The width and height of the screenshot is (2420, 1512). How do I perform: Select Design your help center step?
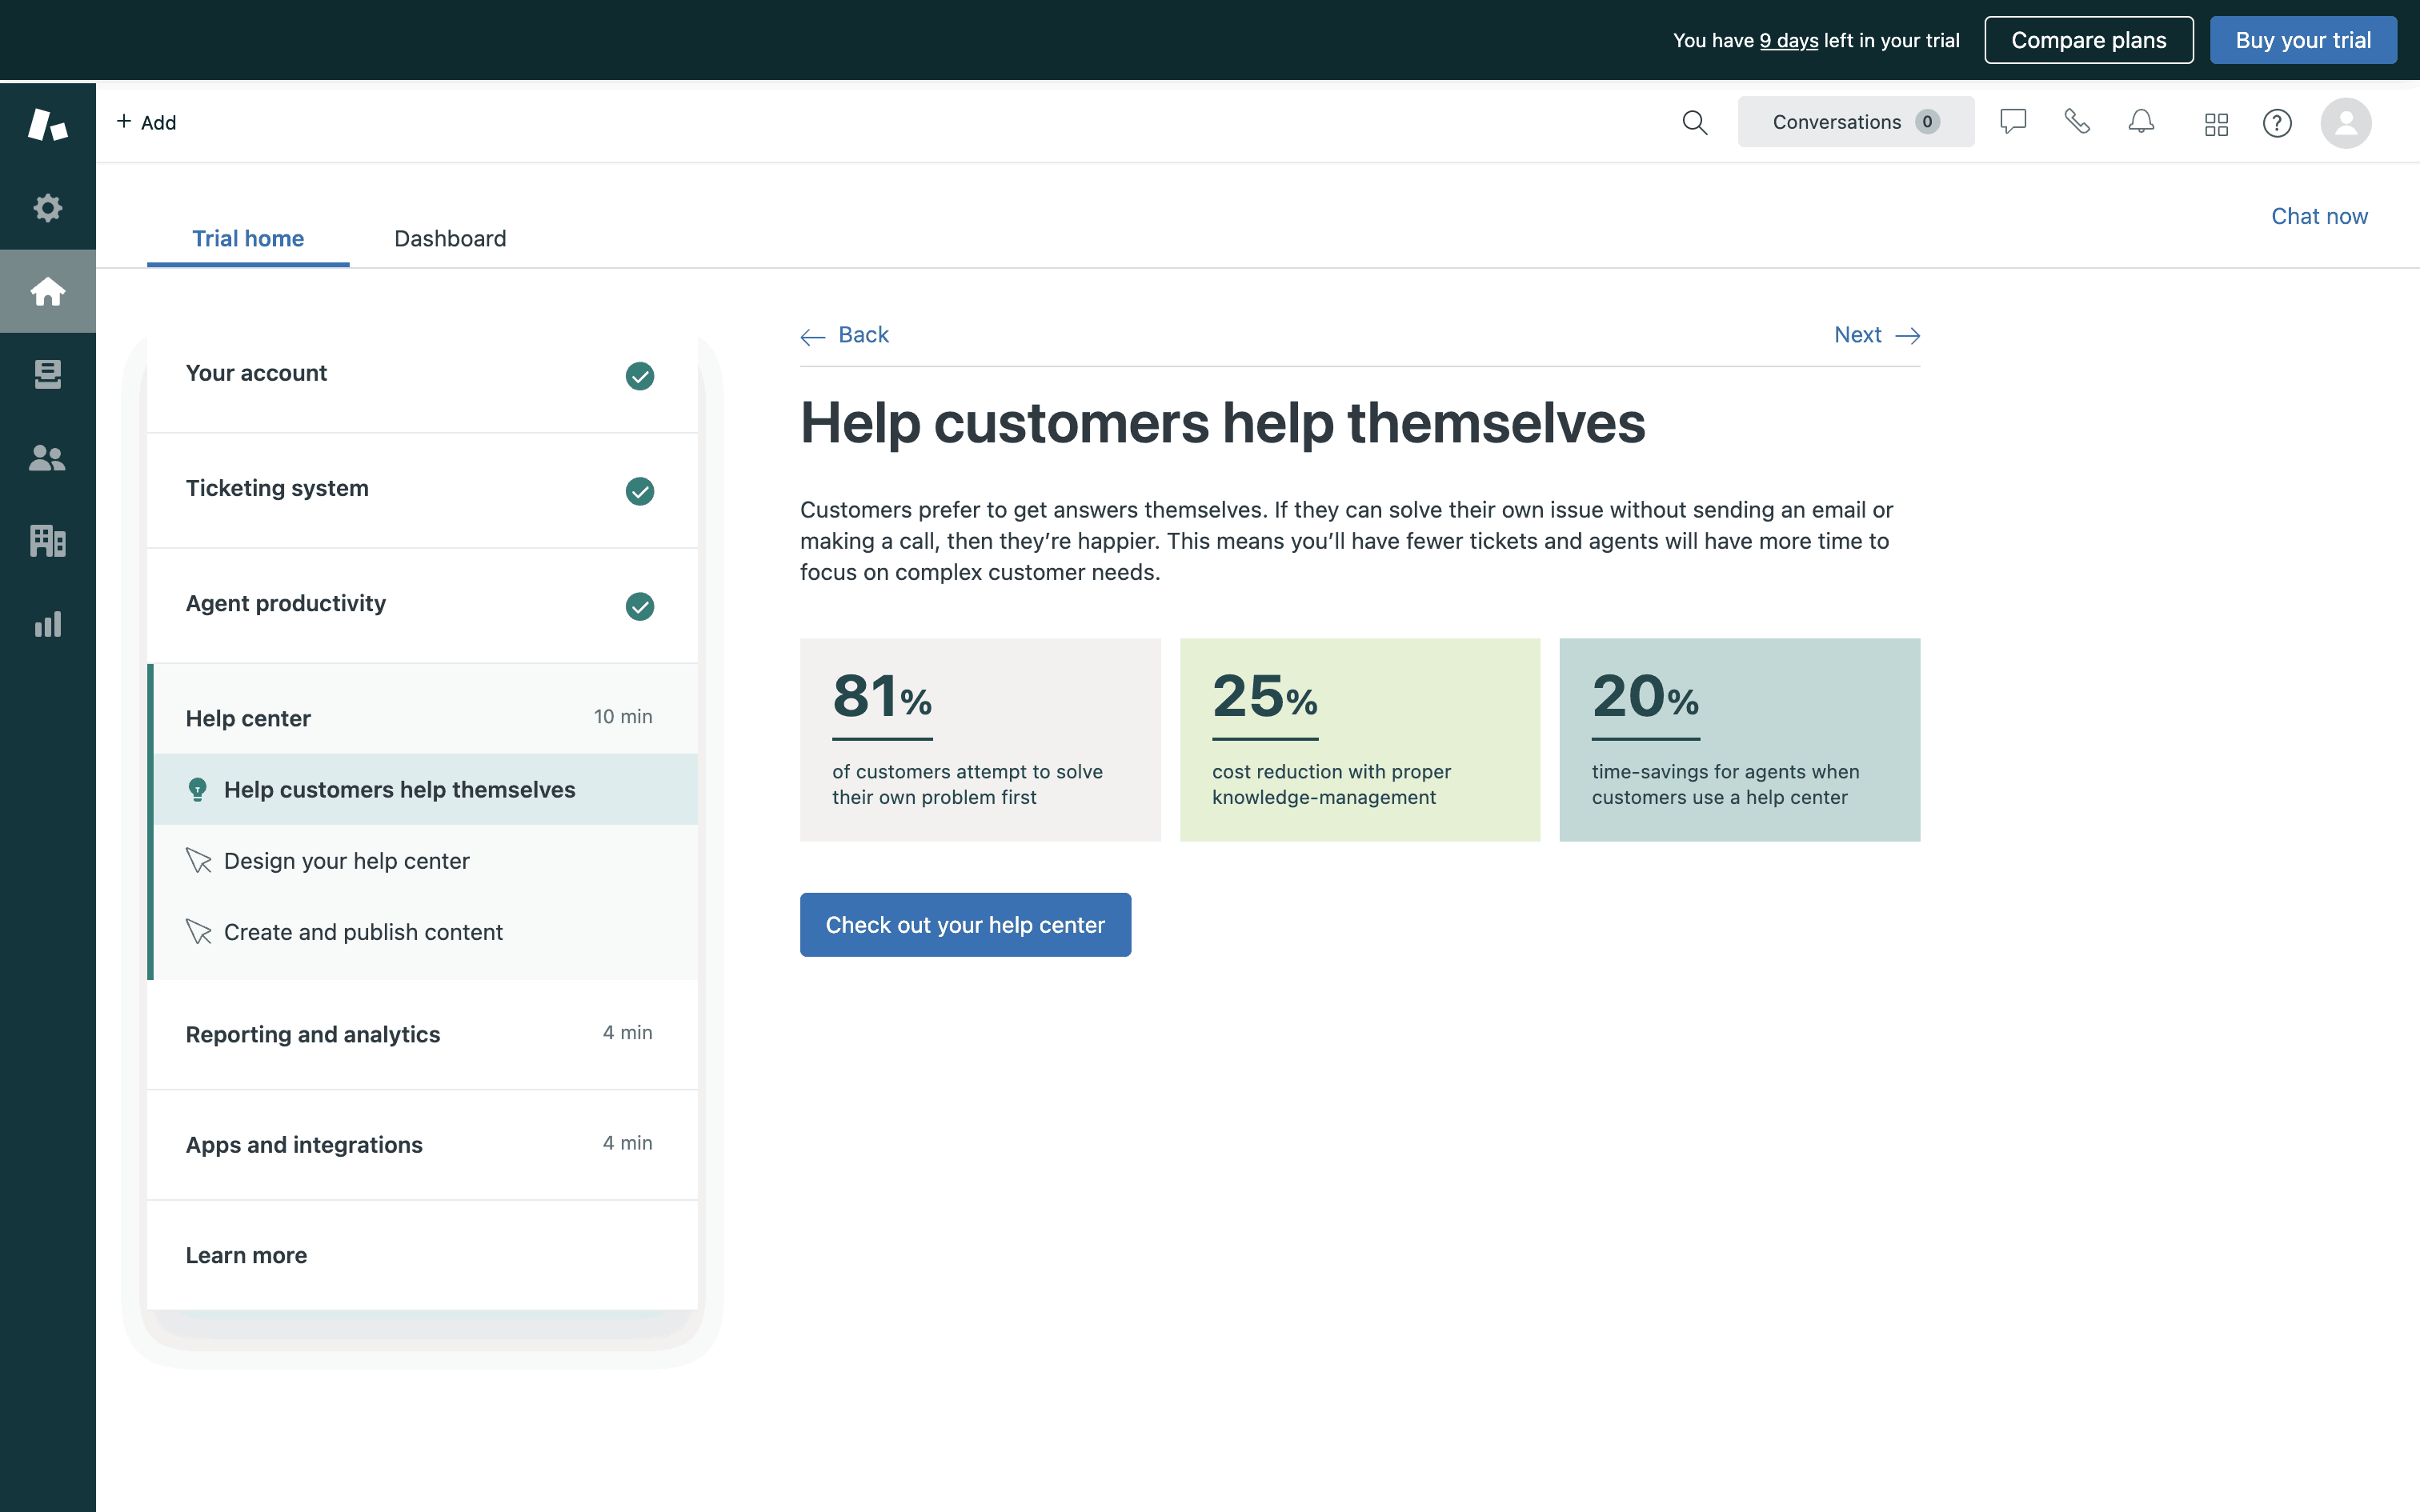point(346,861)
